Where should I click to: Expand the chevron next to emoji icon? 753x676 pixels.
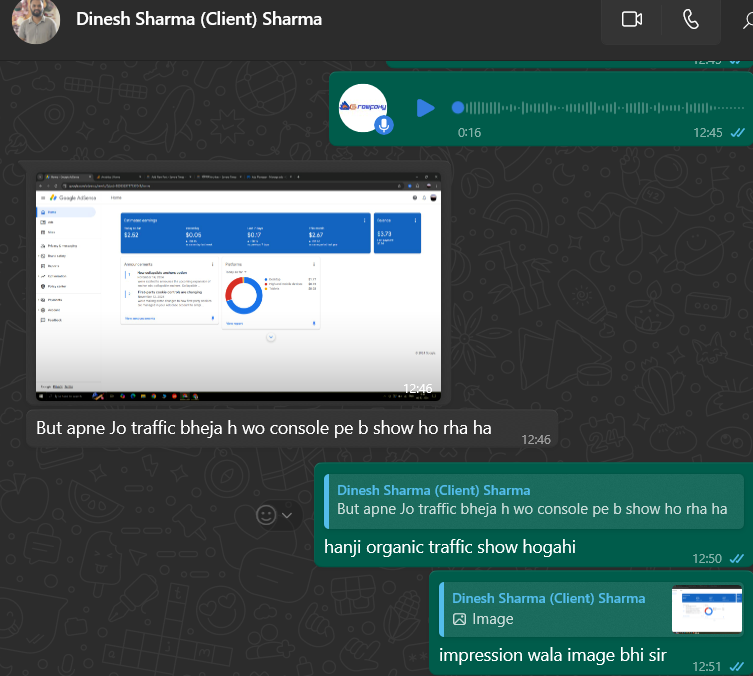[x=288, y=515]
